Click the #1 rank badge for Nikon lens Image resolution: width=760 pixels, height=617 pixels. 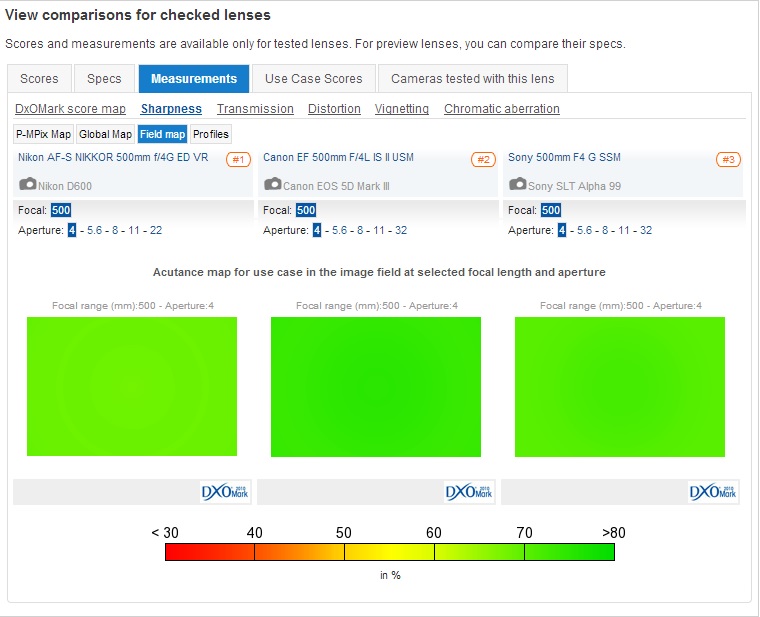pyautogui.click(x=238, y=160)
